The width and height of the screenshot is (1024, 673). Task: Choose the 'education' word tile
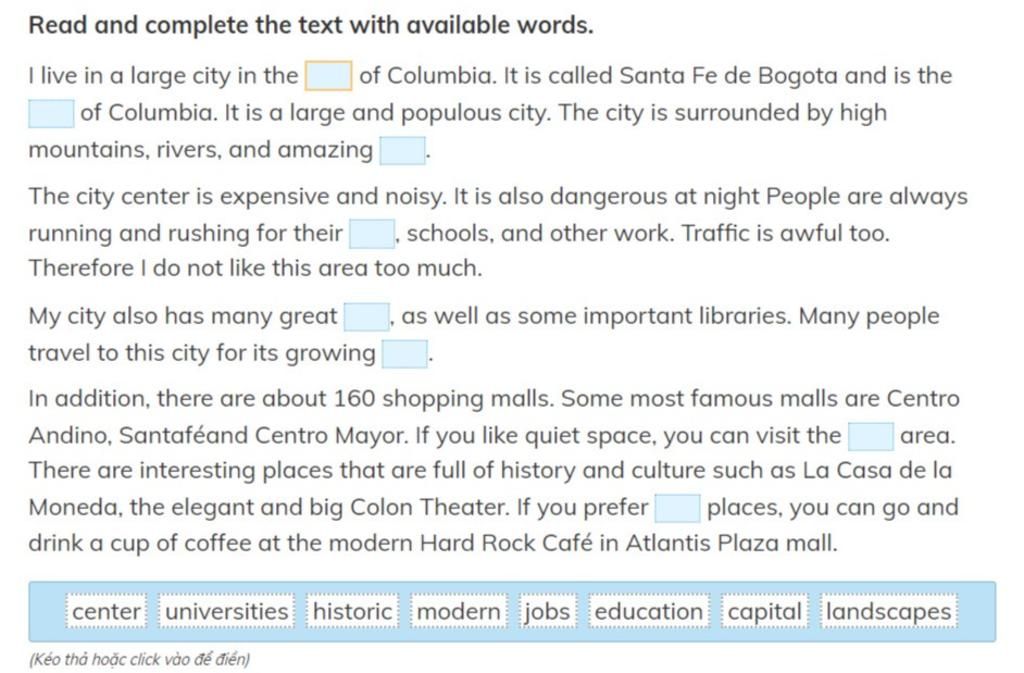[x=648, y=611]
